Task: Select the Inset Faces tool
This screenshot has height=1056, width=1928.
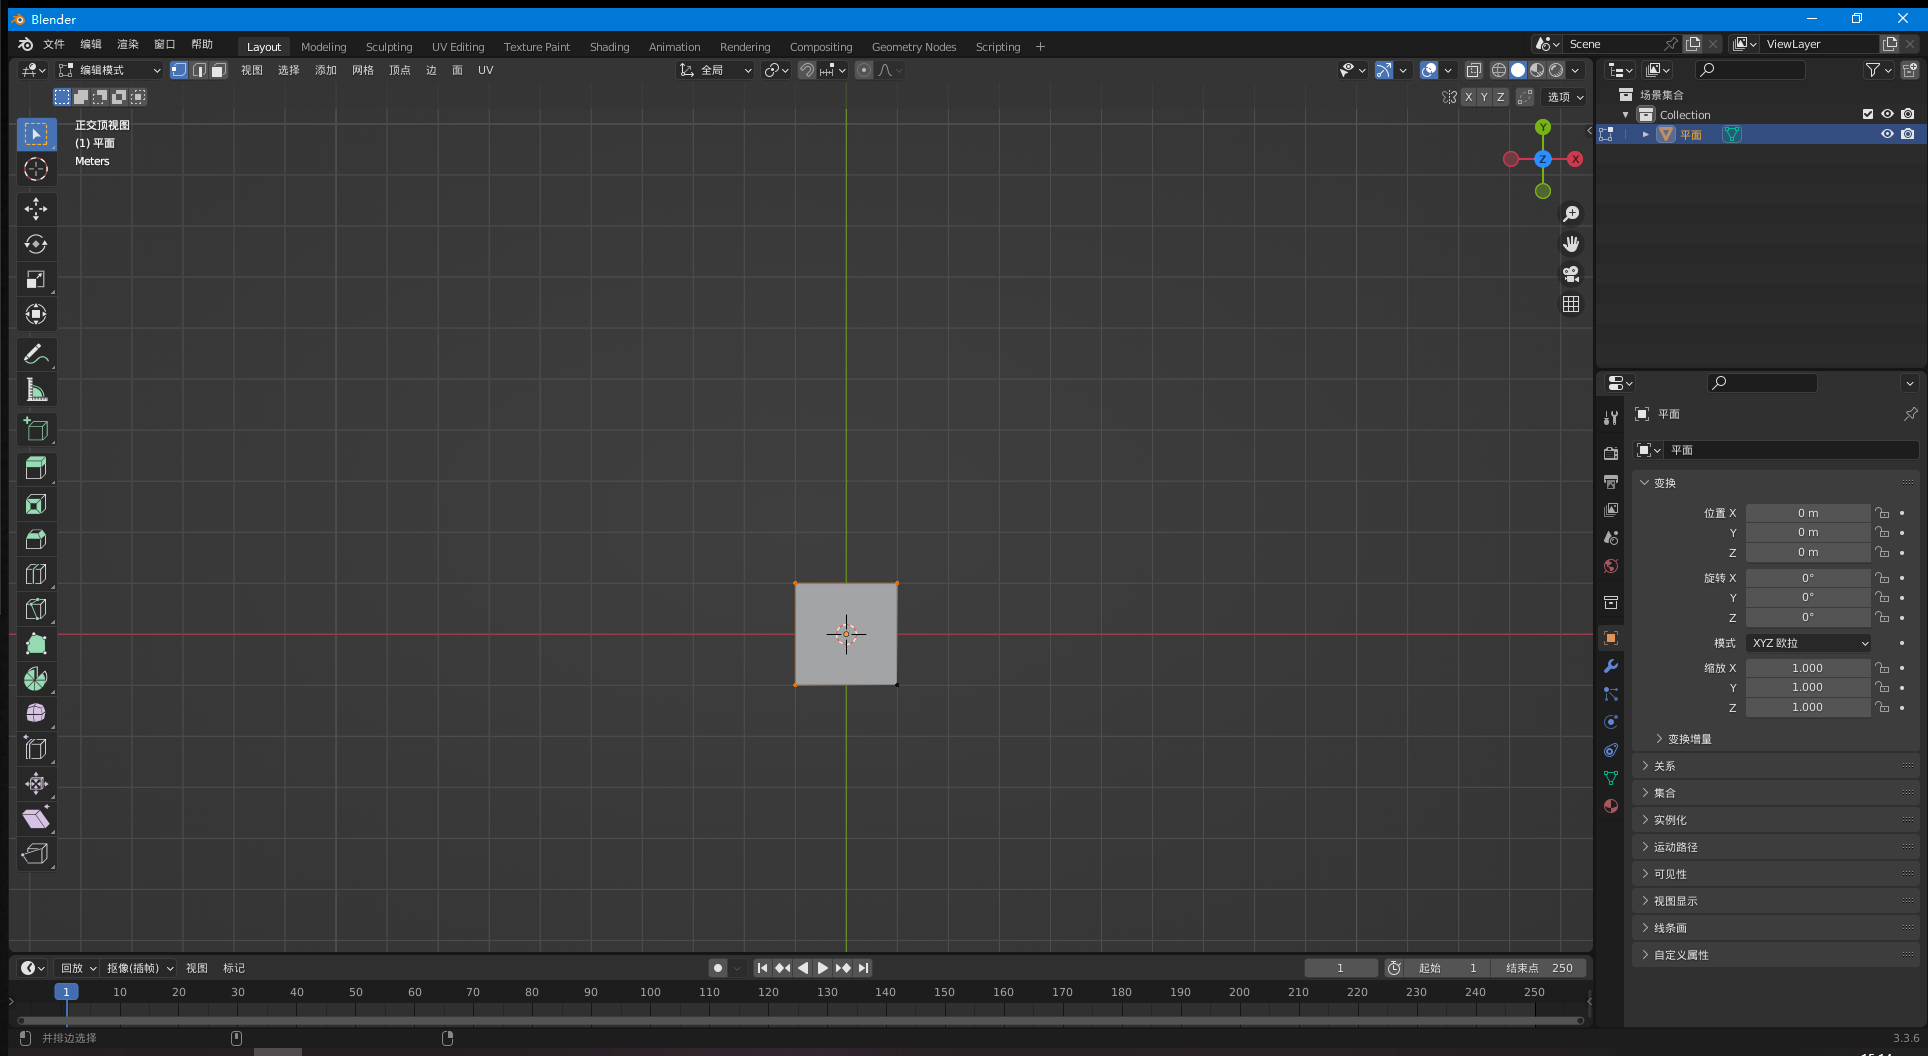Action: pyautogui.click(x=36, y=504)
